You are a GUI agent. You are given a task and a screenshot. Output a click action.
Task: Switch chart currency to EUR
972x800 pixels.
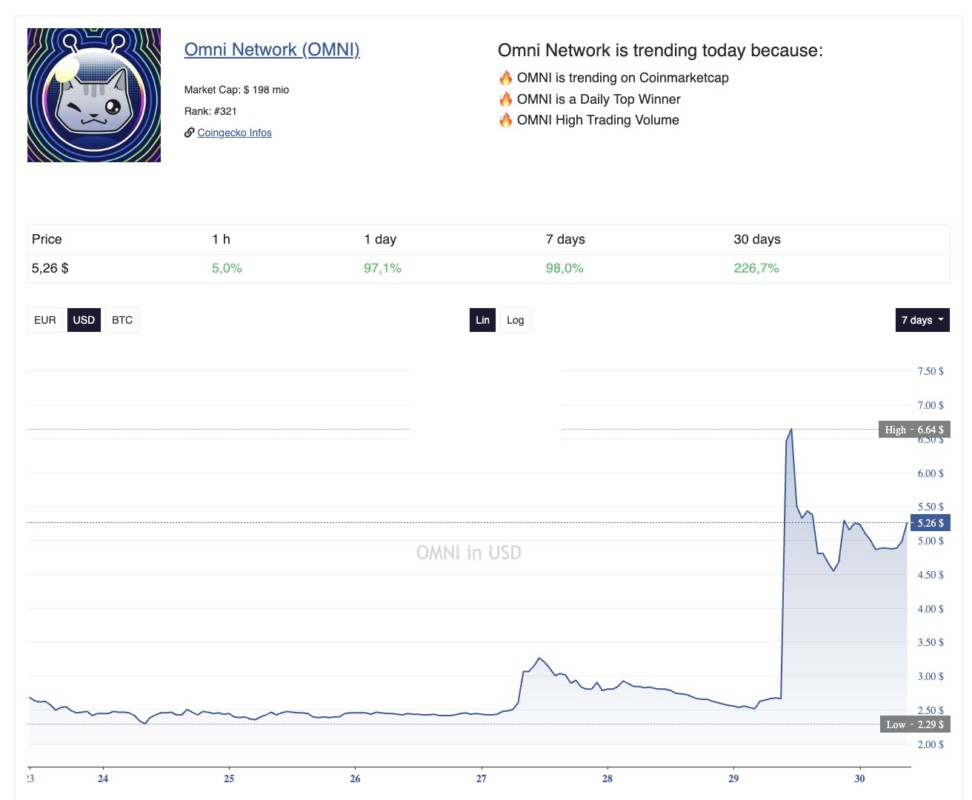tap(45, 320)
